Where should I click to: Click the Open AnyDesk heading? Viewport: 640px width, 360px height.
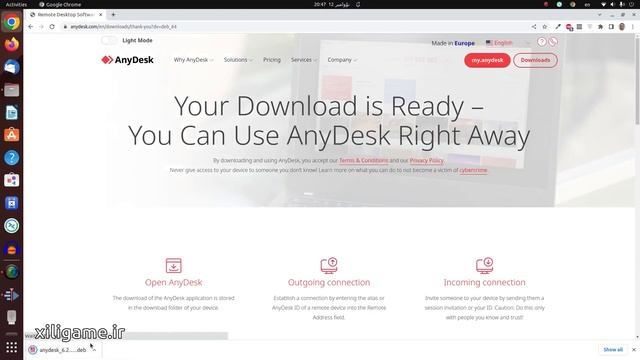(173, 282)
